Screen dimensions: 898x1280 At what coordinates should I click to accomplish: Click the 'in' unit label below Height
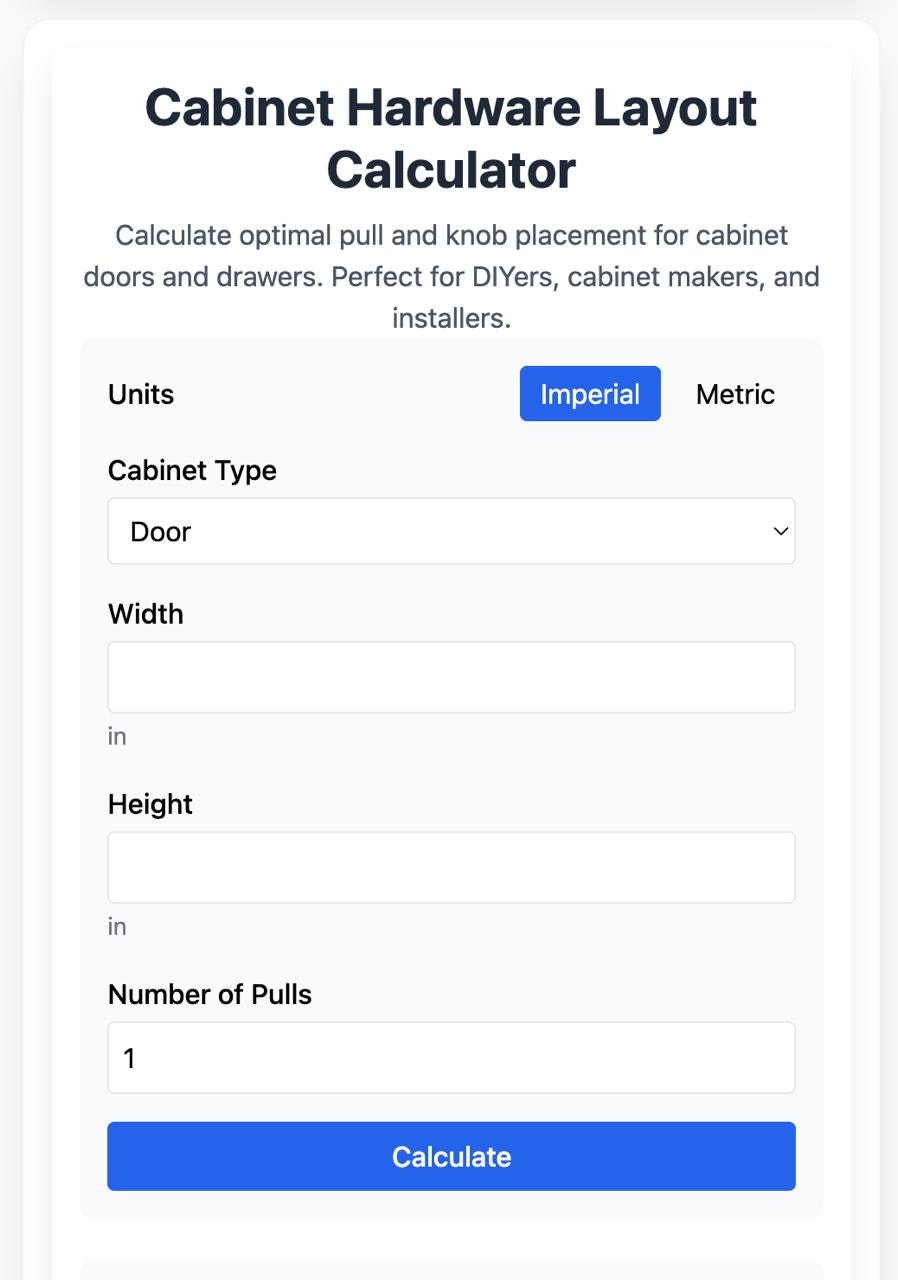coord(117,926)
